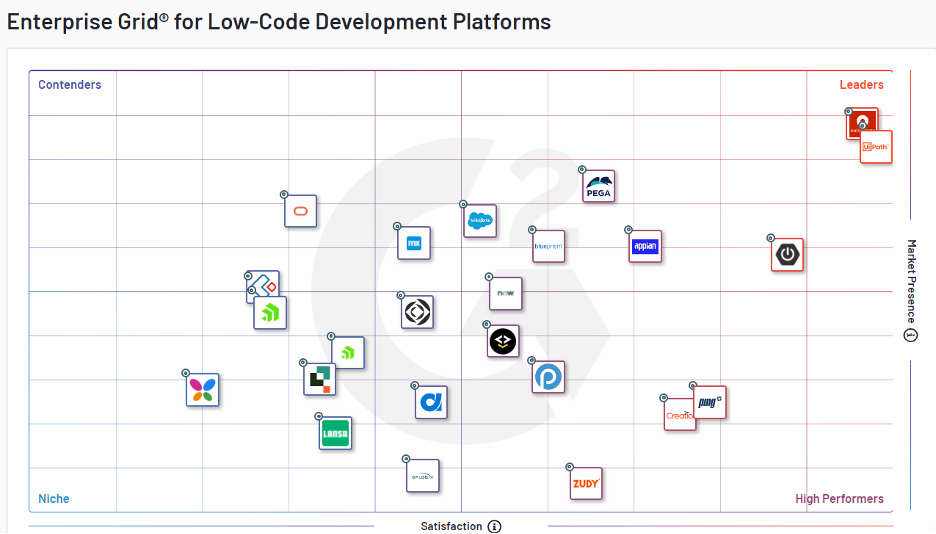The width and height of the screenshot is (936, 534).
Task: Click the Mendix mx logo tile
Action: pyautogui.click(x=414, y=243)
